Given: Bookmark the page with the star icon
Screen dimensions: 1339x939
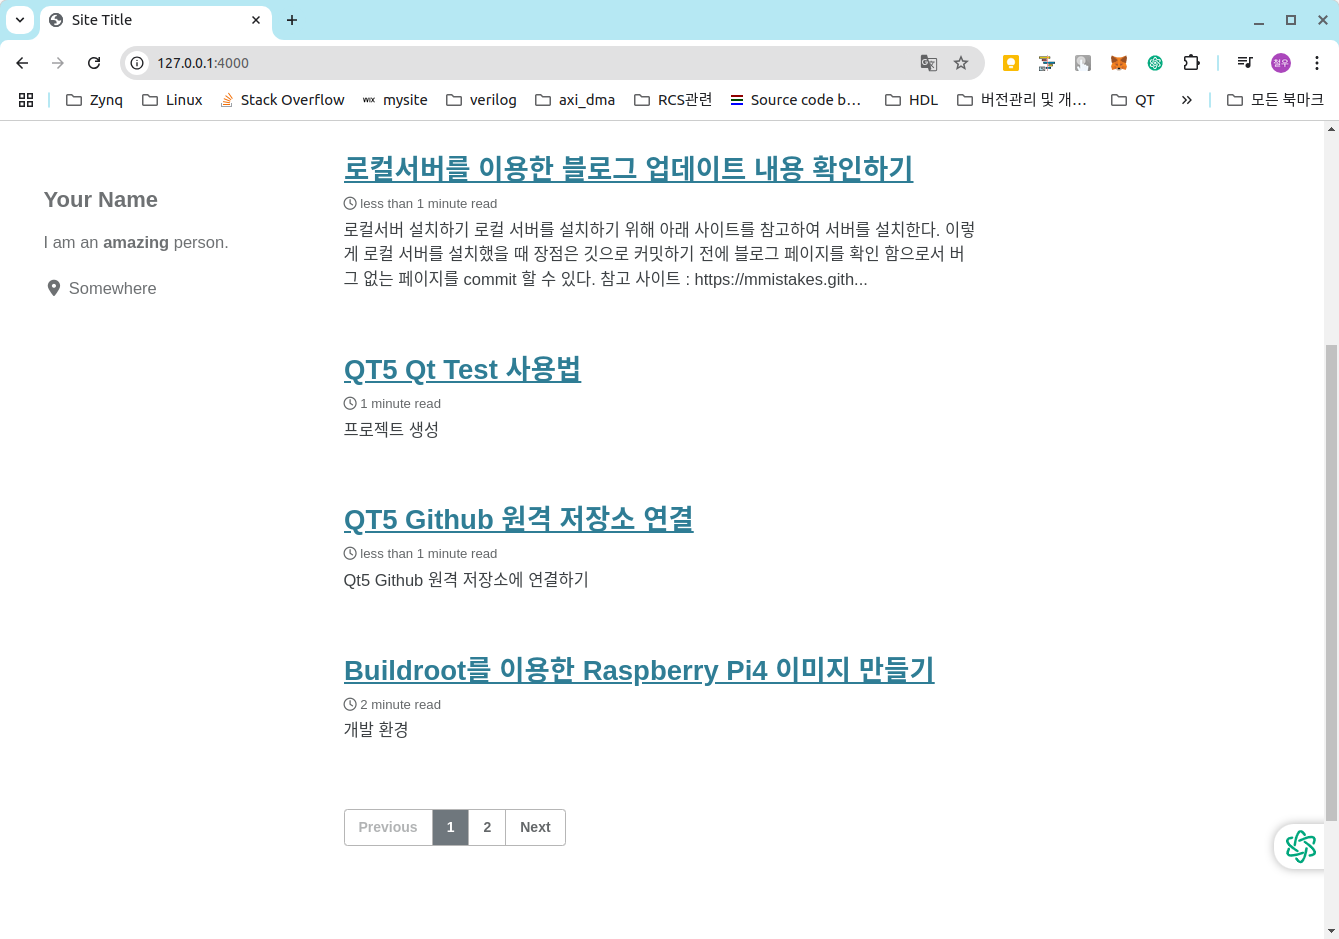Looking at the screenshot, I should pos(961,62).
